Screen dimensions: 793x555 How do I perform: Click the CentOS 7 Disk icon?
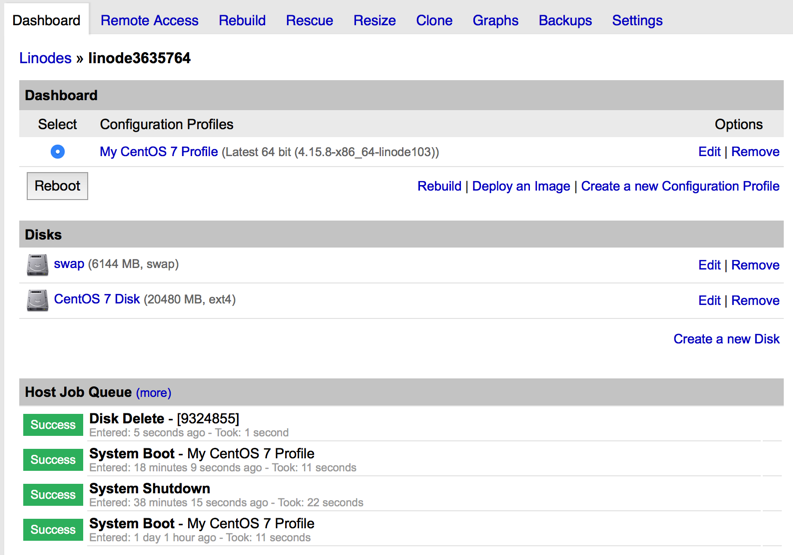point(37,300)
